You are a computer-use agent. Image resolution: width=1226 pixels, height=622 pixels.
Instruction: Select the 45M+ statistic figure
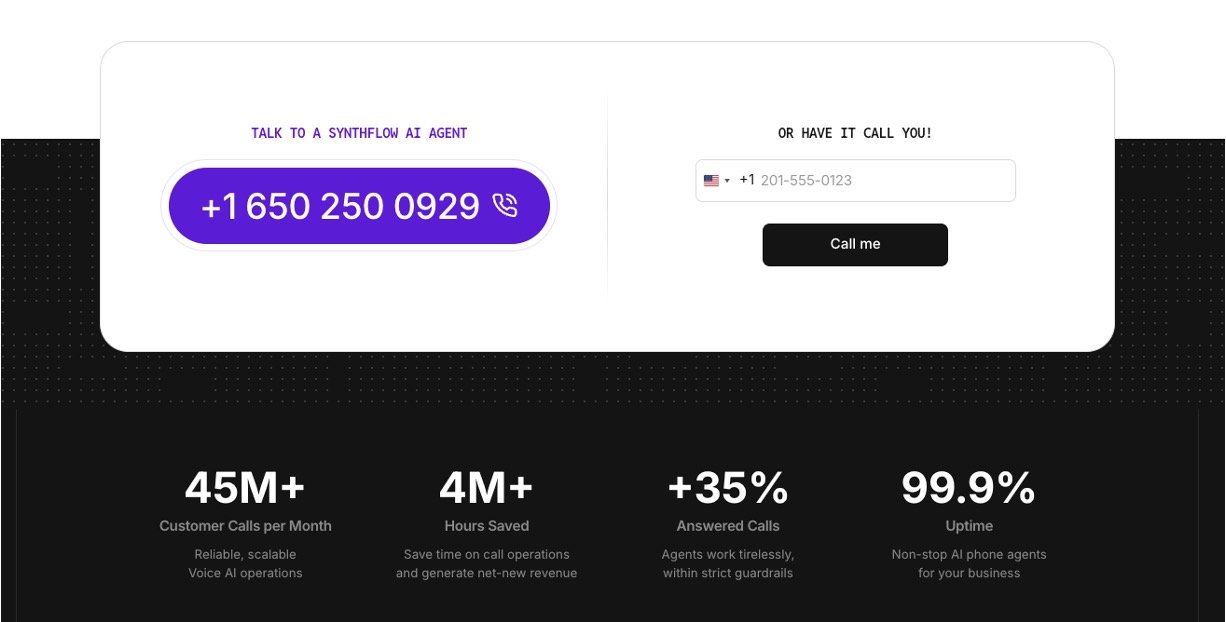[245, 488]
